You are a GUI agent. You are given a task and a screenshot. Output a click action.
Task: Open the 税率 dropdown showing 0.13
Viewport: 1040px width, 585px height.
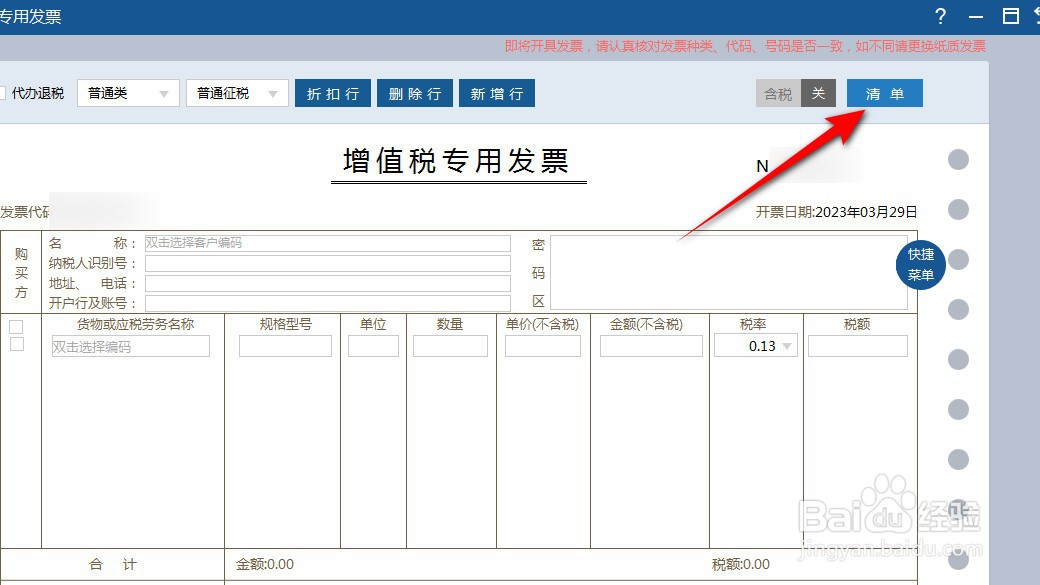[788, 345]
